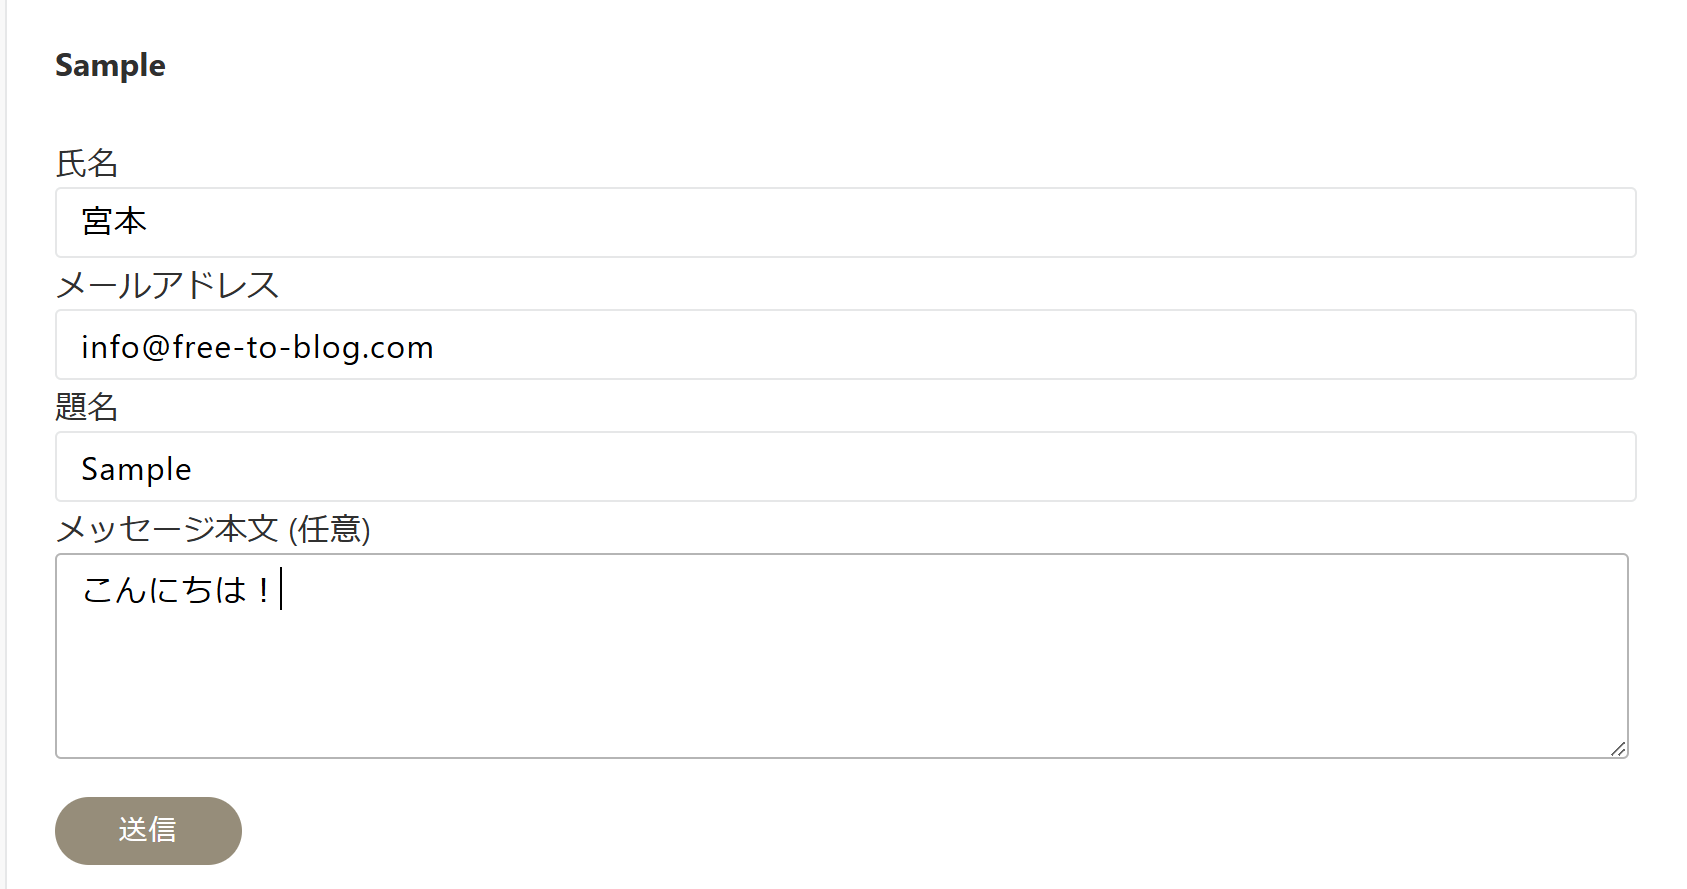This screenshot has width=1687, height=889.
Task: Select the 題名 subject input field
Action: [845, 467]
